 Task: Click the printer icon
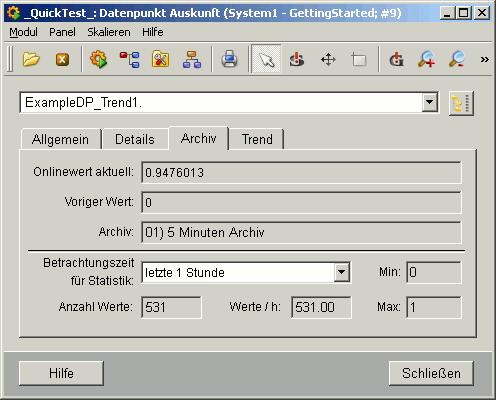pyautogui.click(x=229, y=60)
